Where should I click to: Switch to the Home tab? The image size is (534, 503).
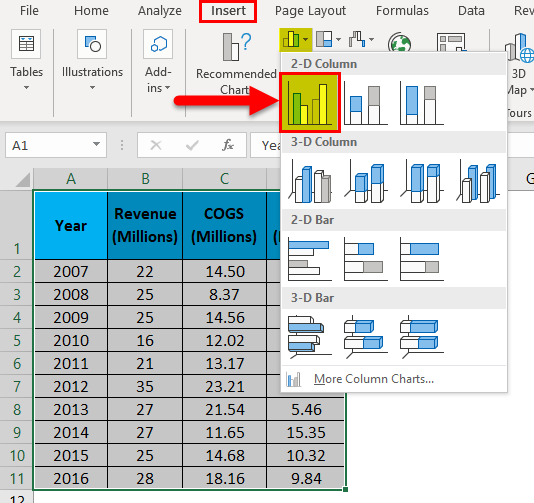click(91, 11)
